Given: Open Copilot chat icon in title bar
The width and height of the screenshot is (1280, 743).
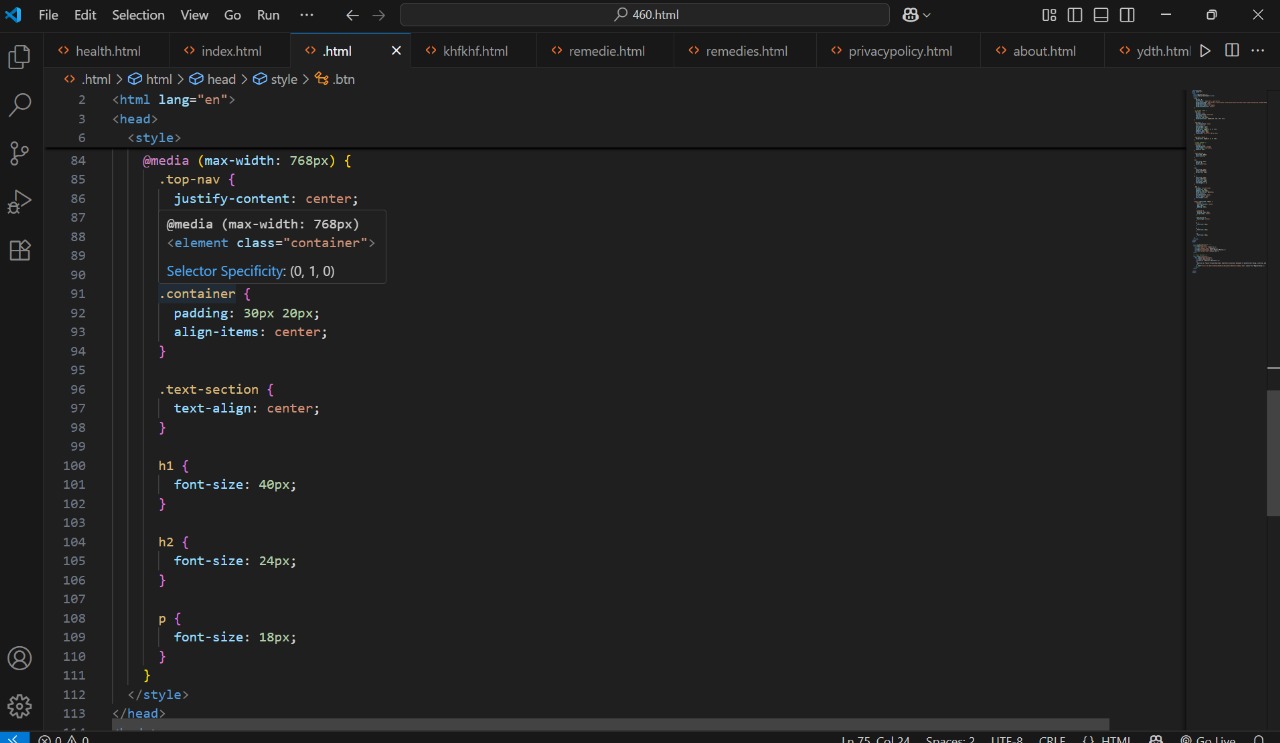Looking at the screenshot, I should pyautogui.click(x=910, y=15).
